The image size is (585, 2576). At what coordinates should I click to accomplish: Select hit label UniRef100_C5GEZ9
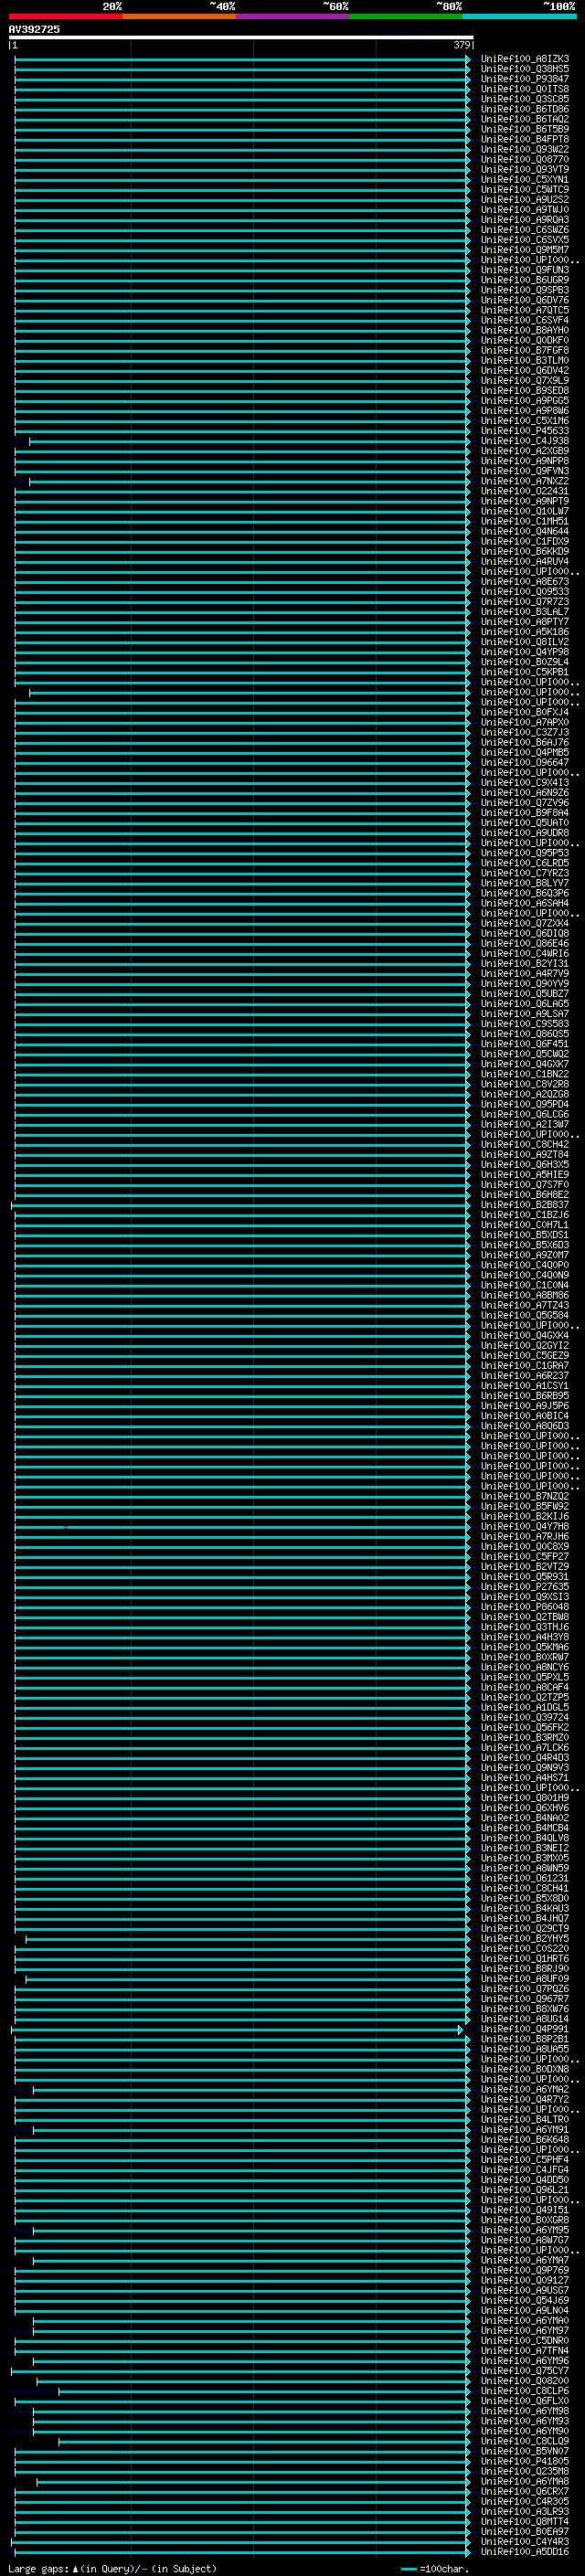[525, 1356]
